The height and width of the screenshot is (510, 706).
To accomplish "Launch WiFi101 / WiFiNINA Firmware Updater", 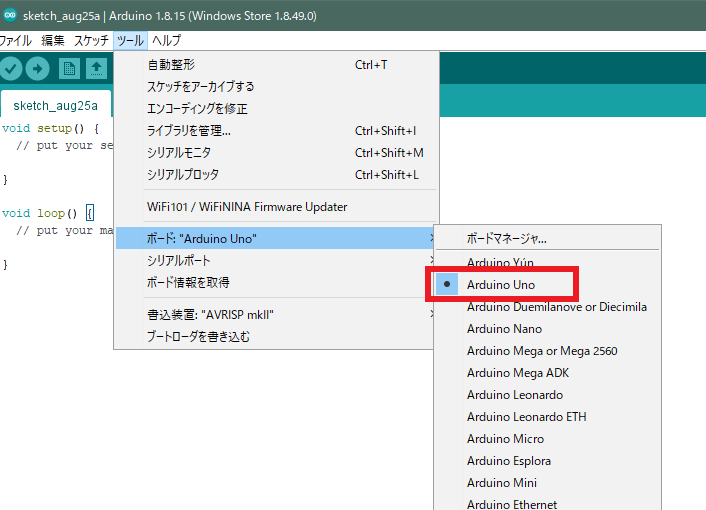I will (276, 207).
